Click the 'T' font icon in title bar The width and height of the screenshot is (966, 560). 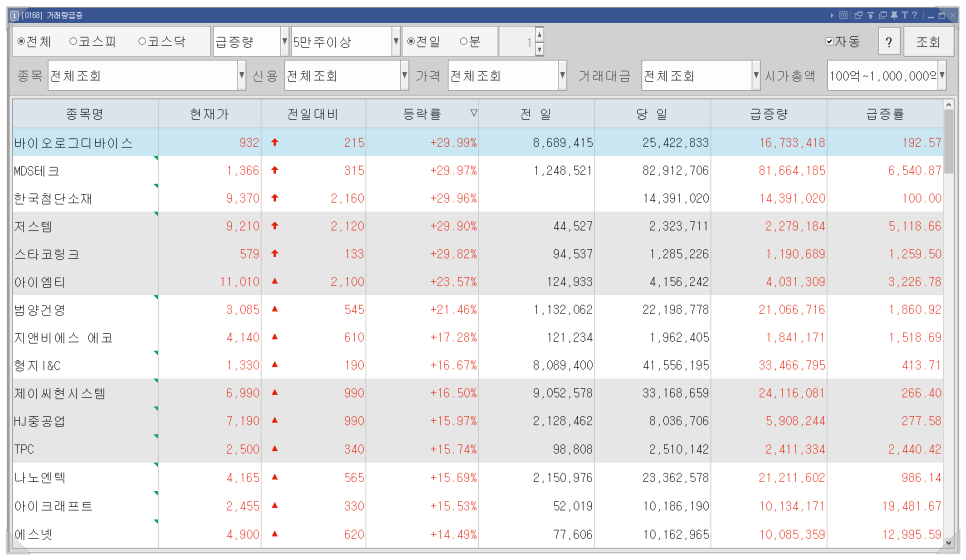(x=905, y=15)
